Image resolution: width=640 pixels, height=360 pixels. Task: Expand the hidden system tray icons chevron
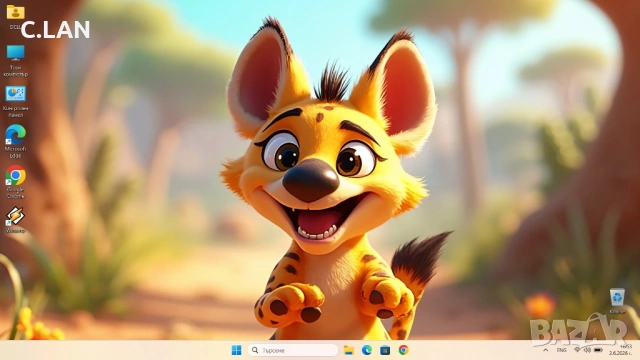coord(546,350)
